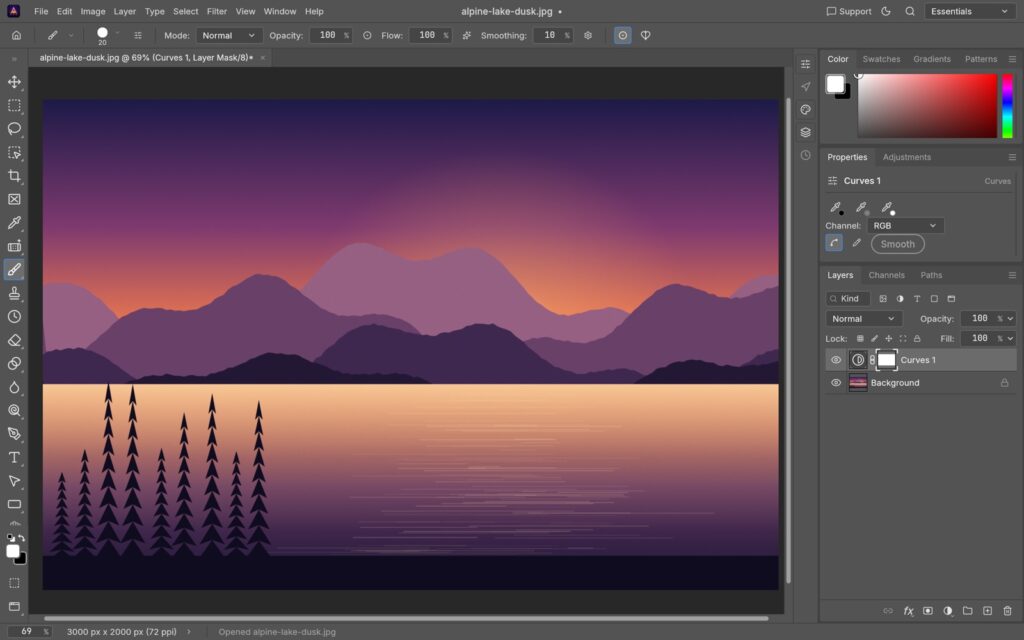Screen dimensions: 1024x640
Task: Toggle pressure for brush size
Action: tap(622, 35)
